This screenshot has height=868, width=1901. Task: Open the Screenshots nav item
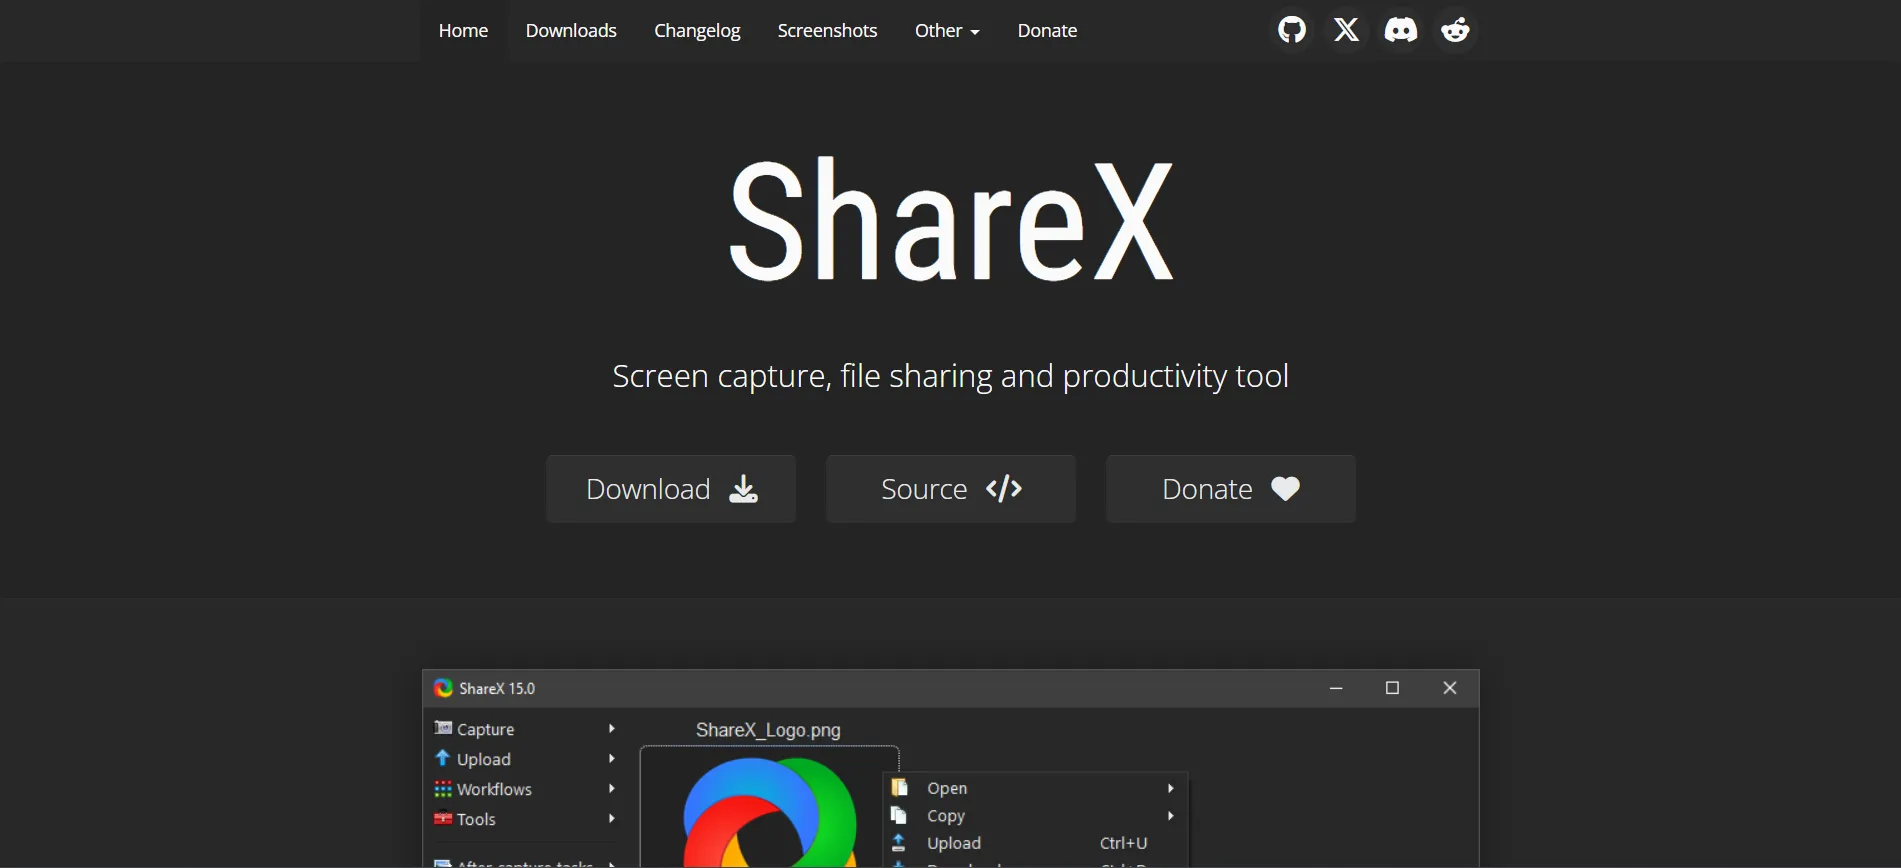[x=827, y=31]
